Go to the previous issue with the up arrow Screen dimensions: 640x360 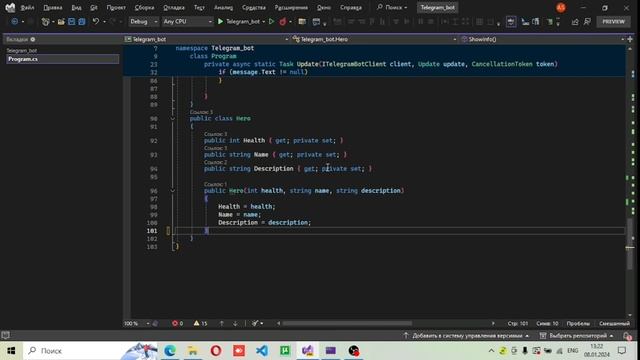tap(222, 323)
